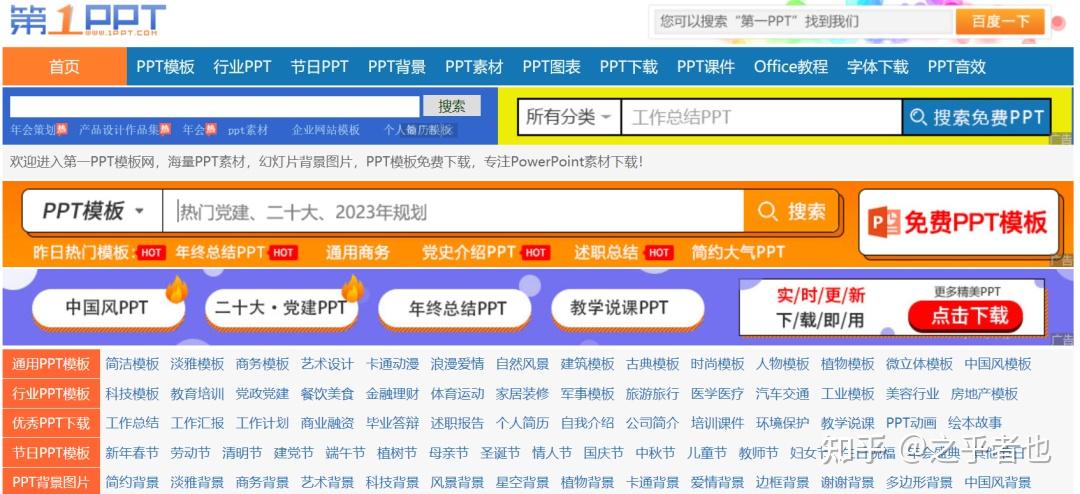Click the 搜索免费PPT button
The height and width of the screenshot is (494, 1080).
(x=977, y=117)
